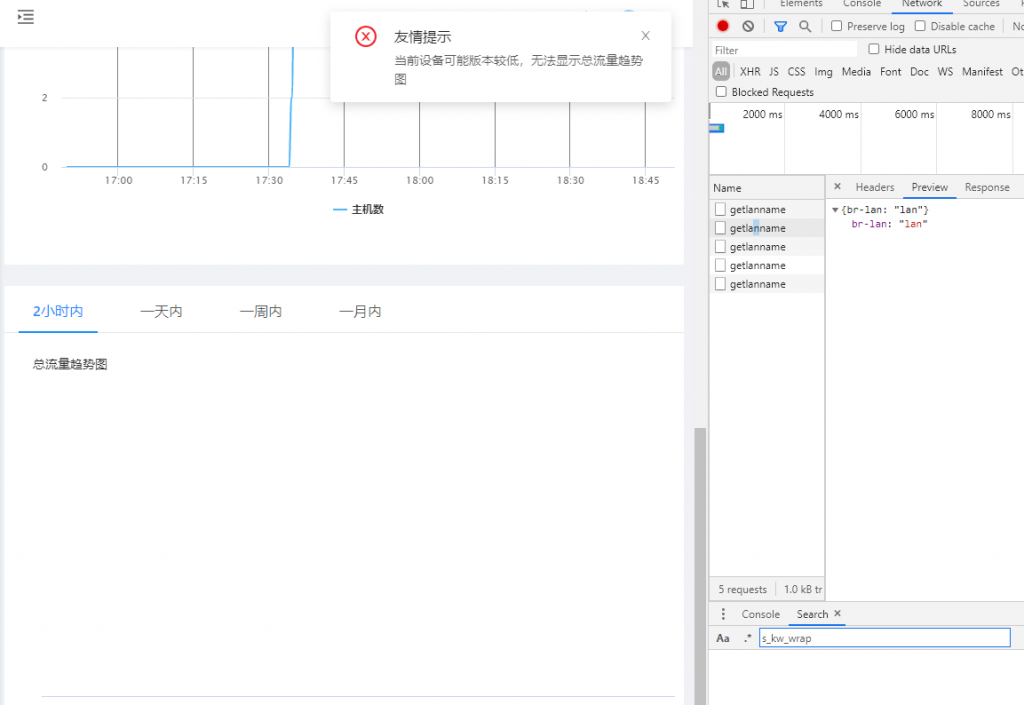Viewport: 1024px width, 705px height.
Task: Collapse the {br-lan: "lan"} JSON object
Action: tap(835, 210)
